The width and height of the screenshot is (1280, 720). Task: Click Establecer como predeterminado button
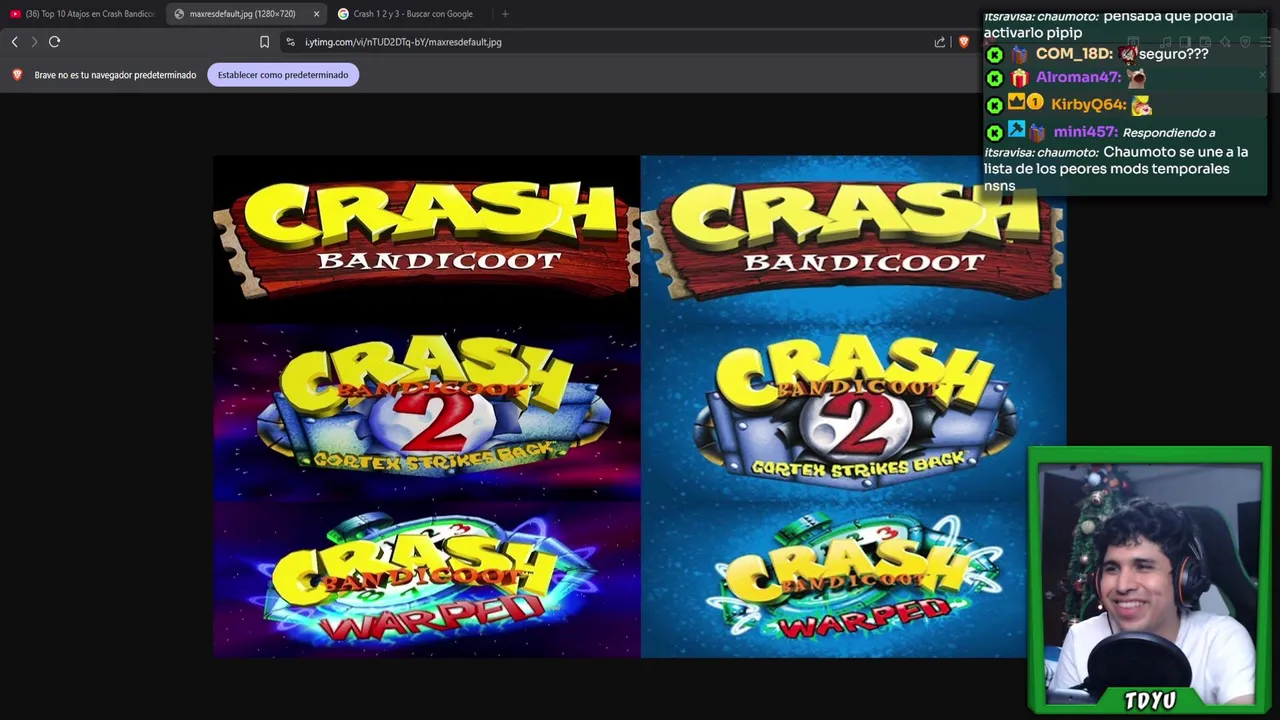click(283, 75)
